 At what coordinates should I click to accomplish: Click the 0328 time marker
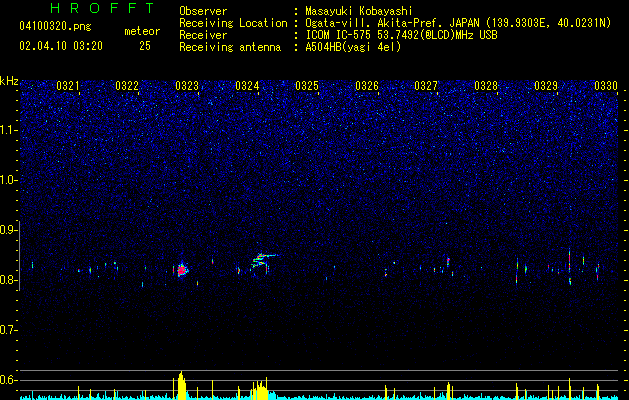486,86
